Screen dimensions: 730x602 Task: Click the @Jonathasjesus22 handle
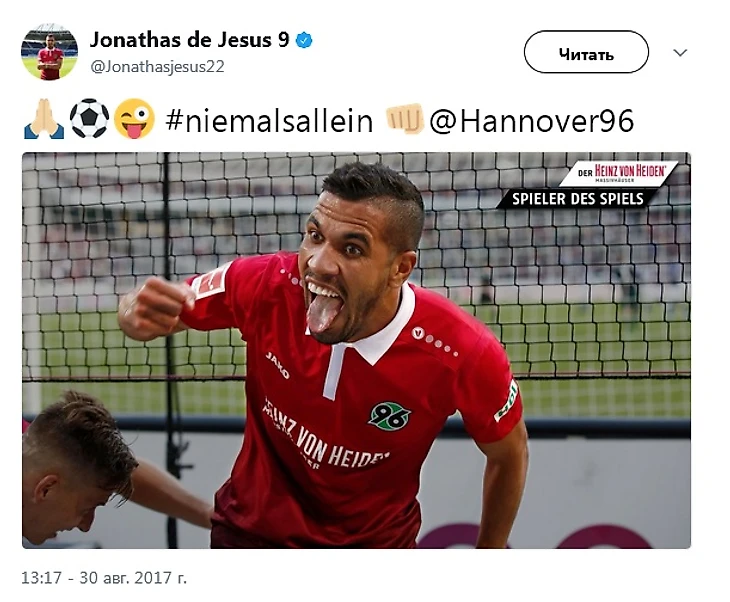point(157,67)
